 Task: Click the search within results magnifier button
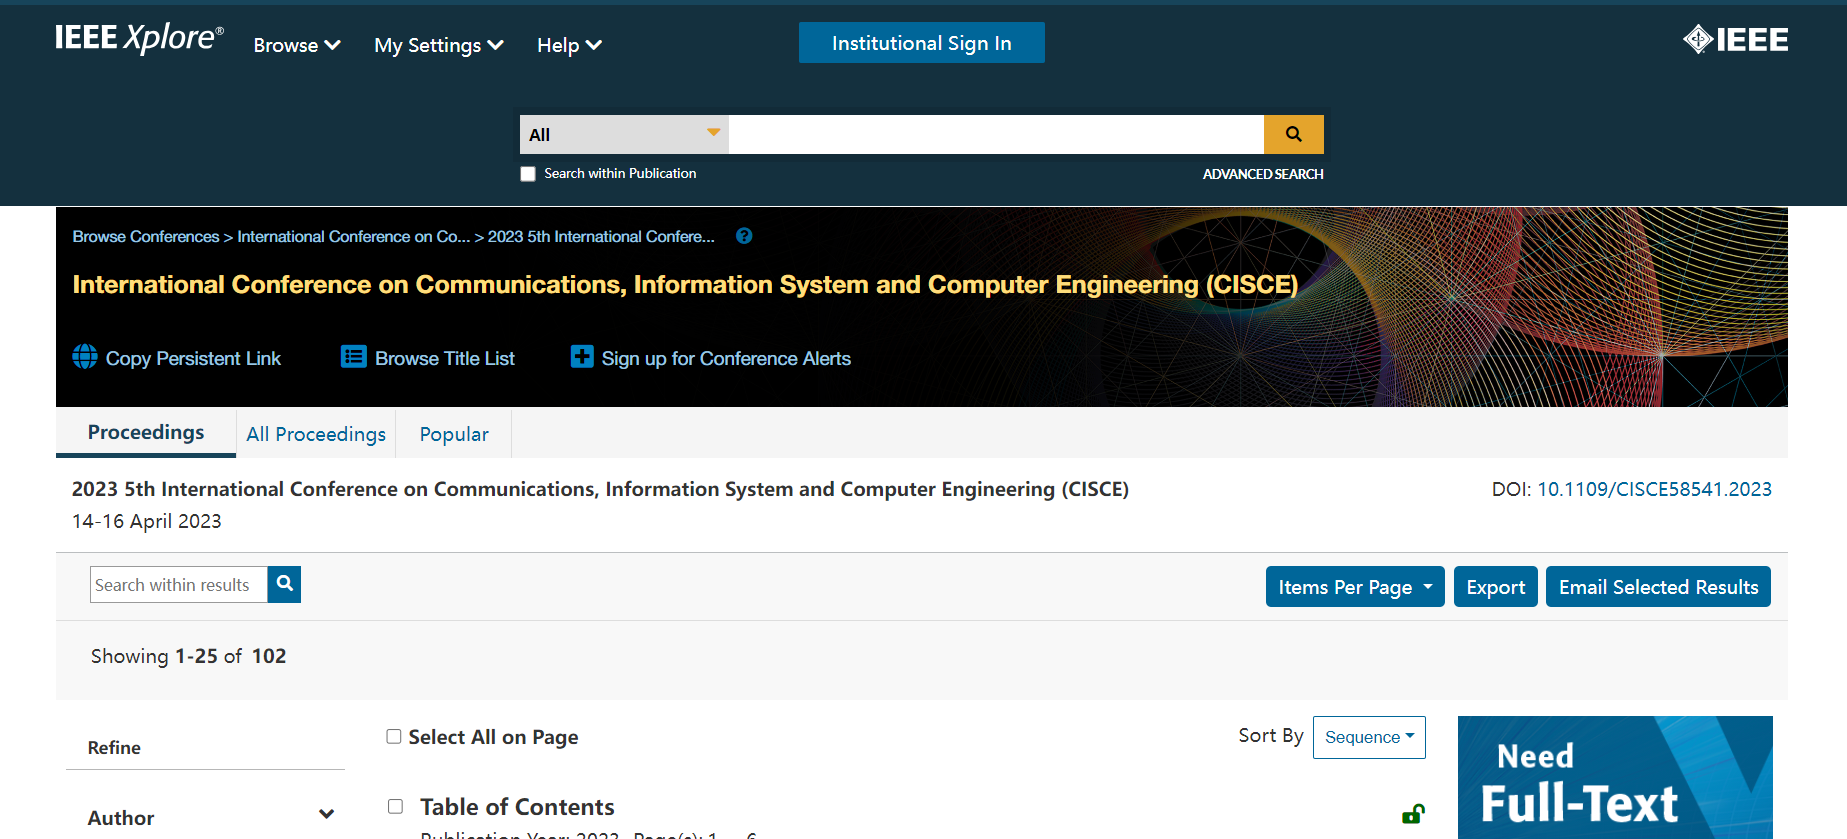pyautogui.click(x=284, y=584)
